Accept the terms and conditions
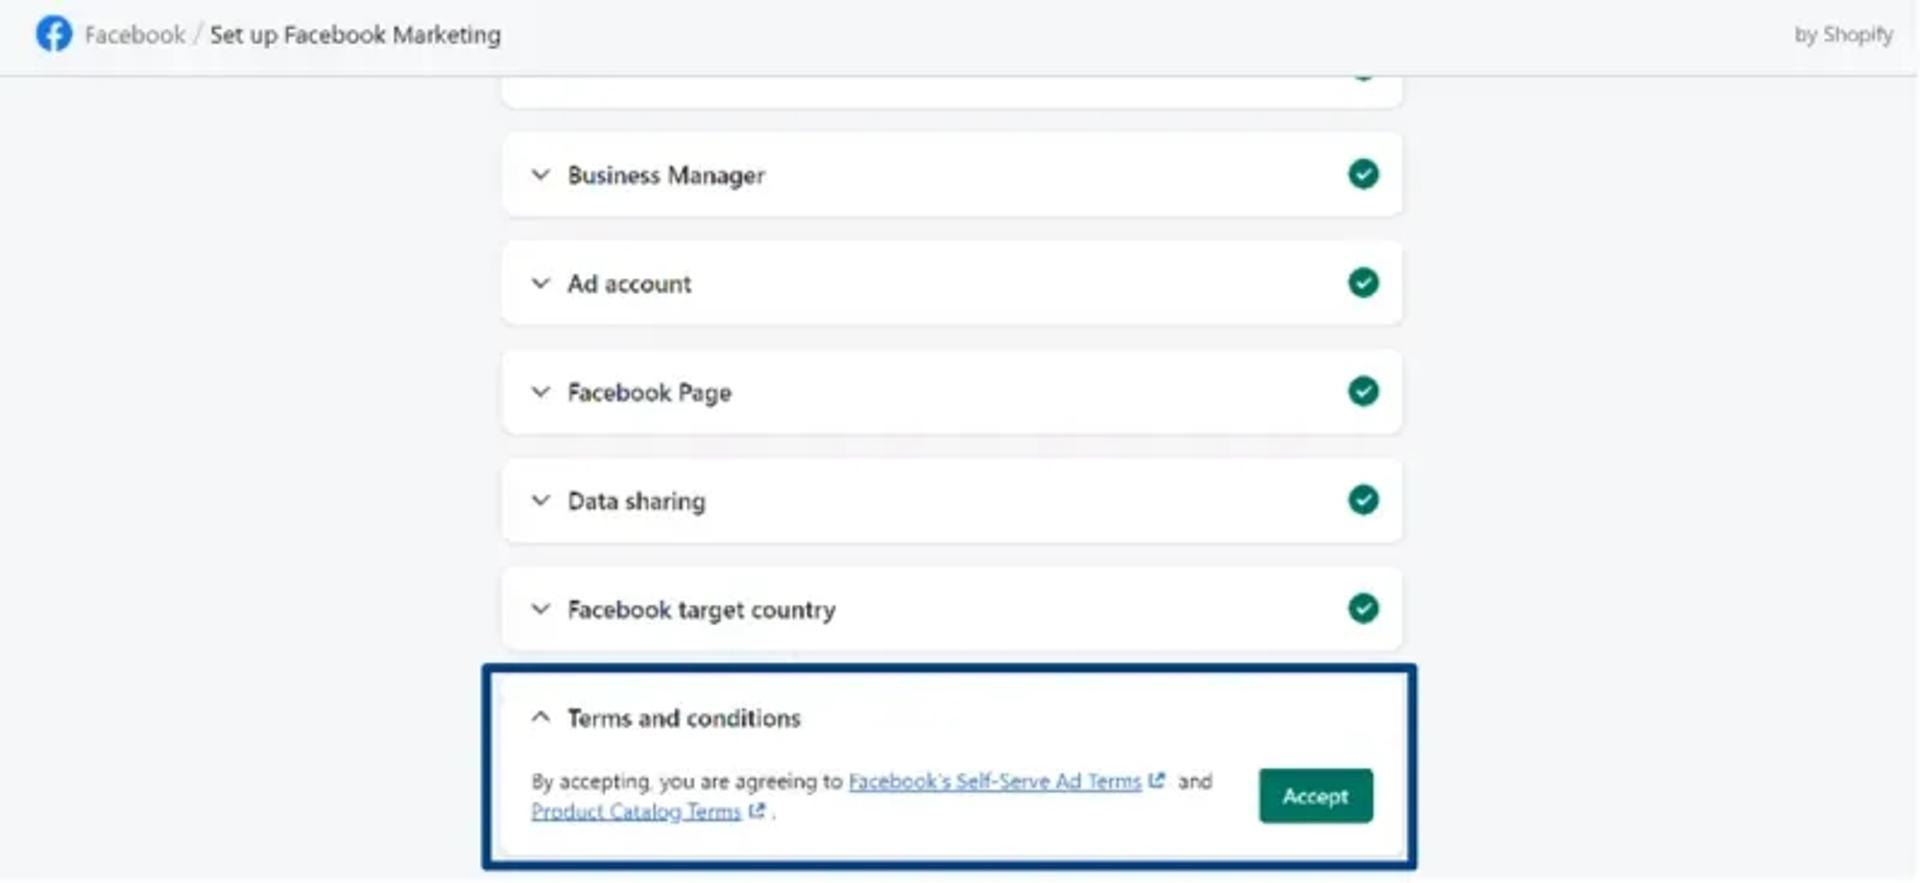This screenshot has height=883, width=1920. pyautogui.click(x=1315, y=796)
